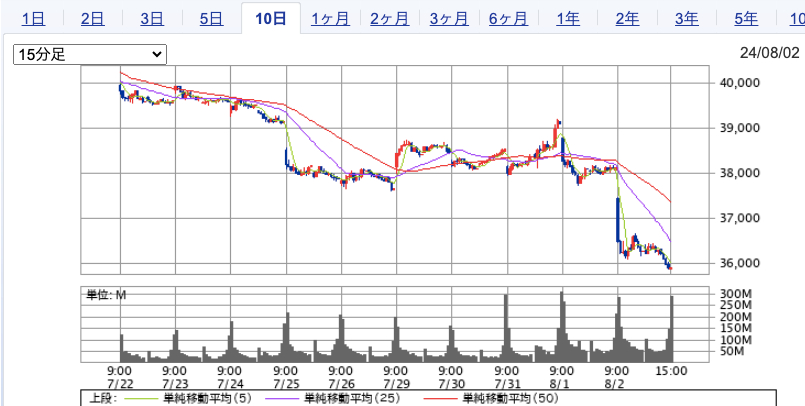This screenshot has width=805, height=406.
Task: Click the 300M volume axis label
Action: coord(736,294)
